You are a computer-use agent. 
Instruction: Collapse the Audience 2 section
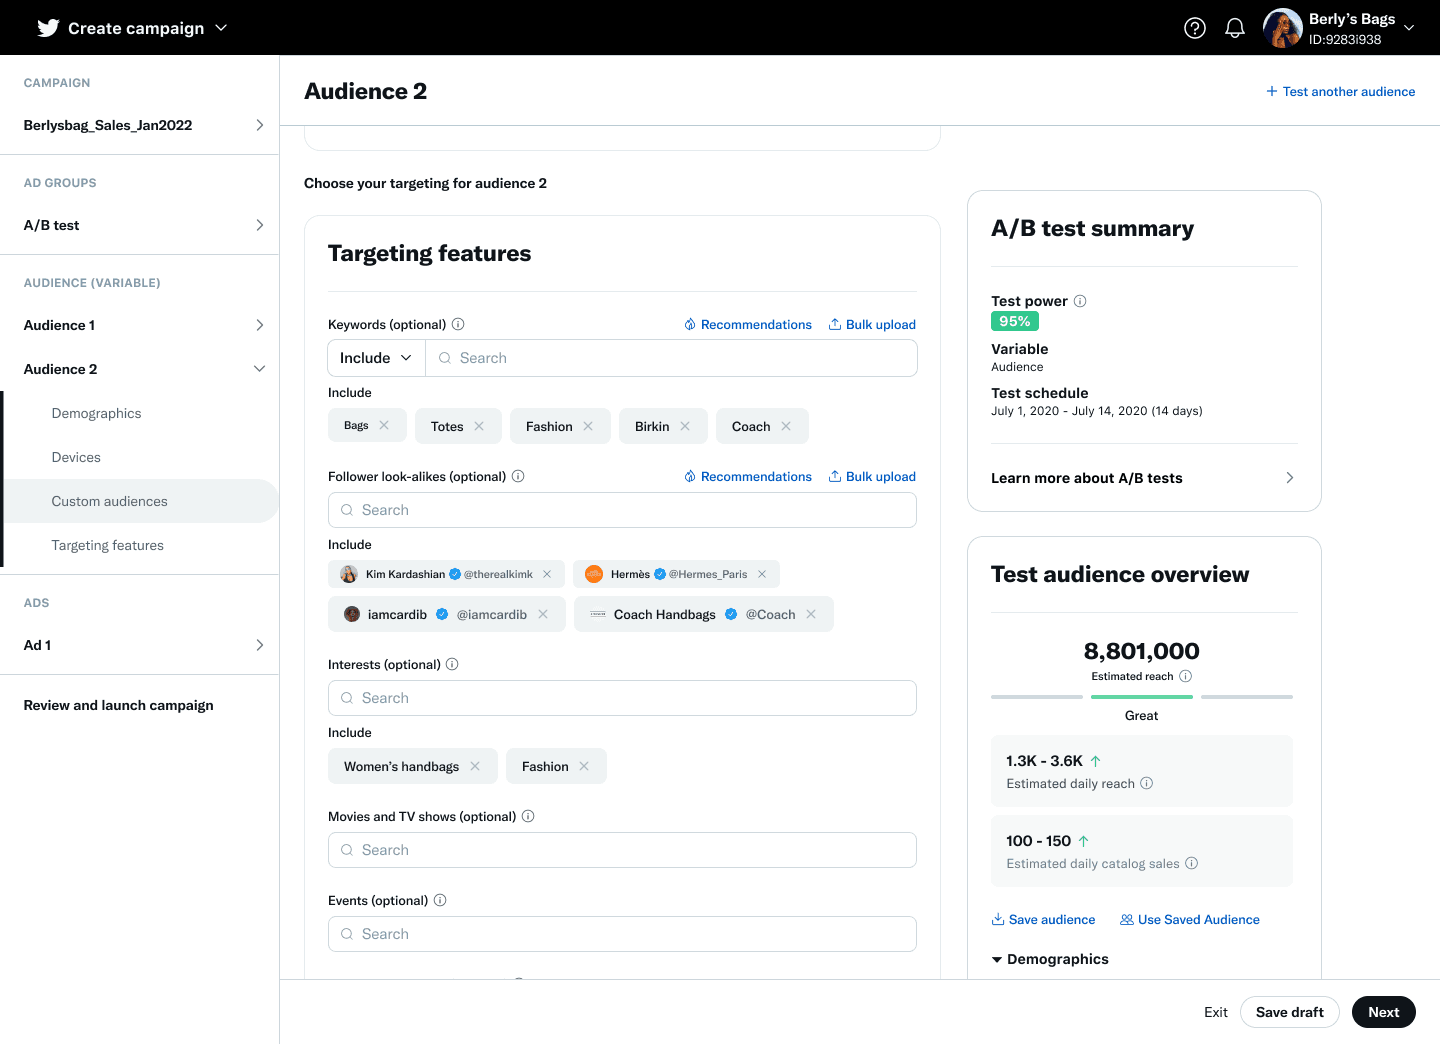click(260, 368)
